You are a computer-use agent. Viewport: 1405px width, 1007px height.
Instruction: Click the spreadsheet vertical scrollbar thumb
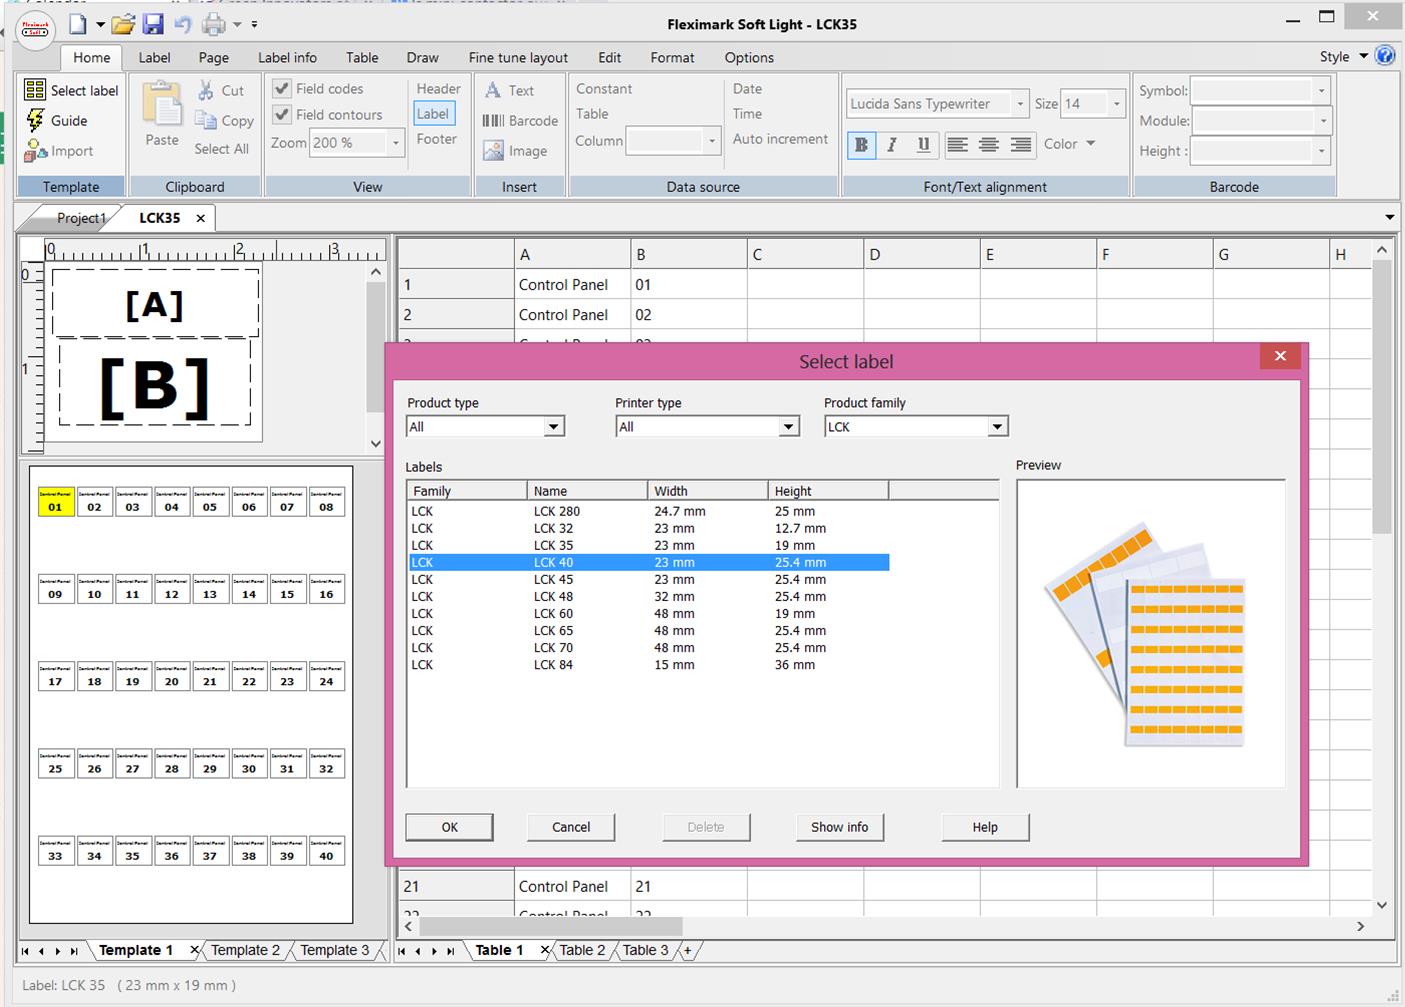(1382, 397)
